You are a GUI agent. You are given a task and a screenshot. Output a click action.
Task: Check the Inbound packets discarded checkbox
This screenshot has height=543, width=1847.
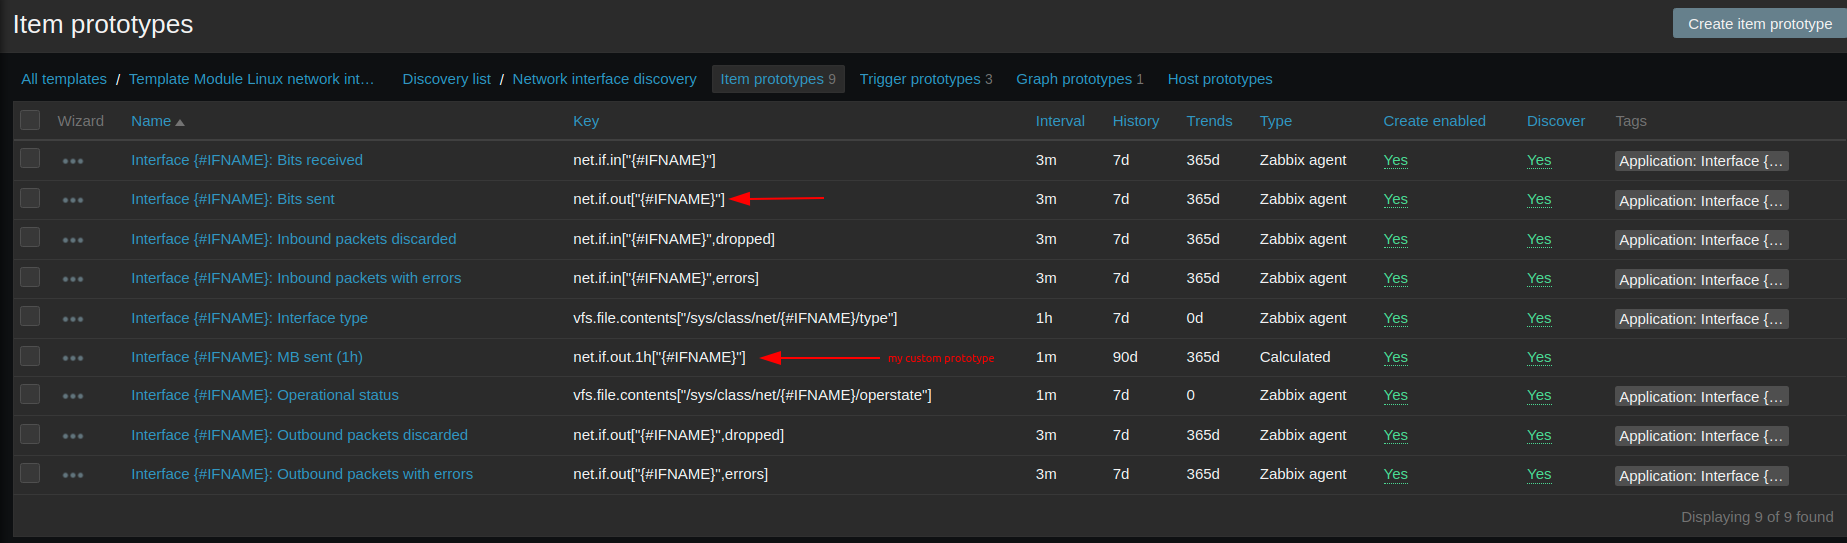30,237
